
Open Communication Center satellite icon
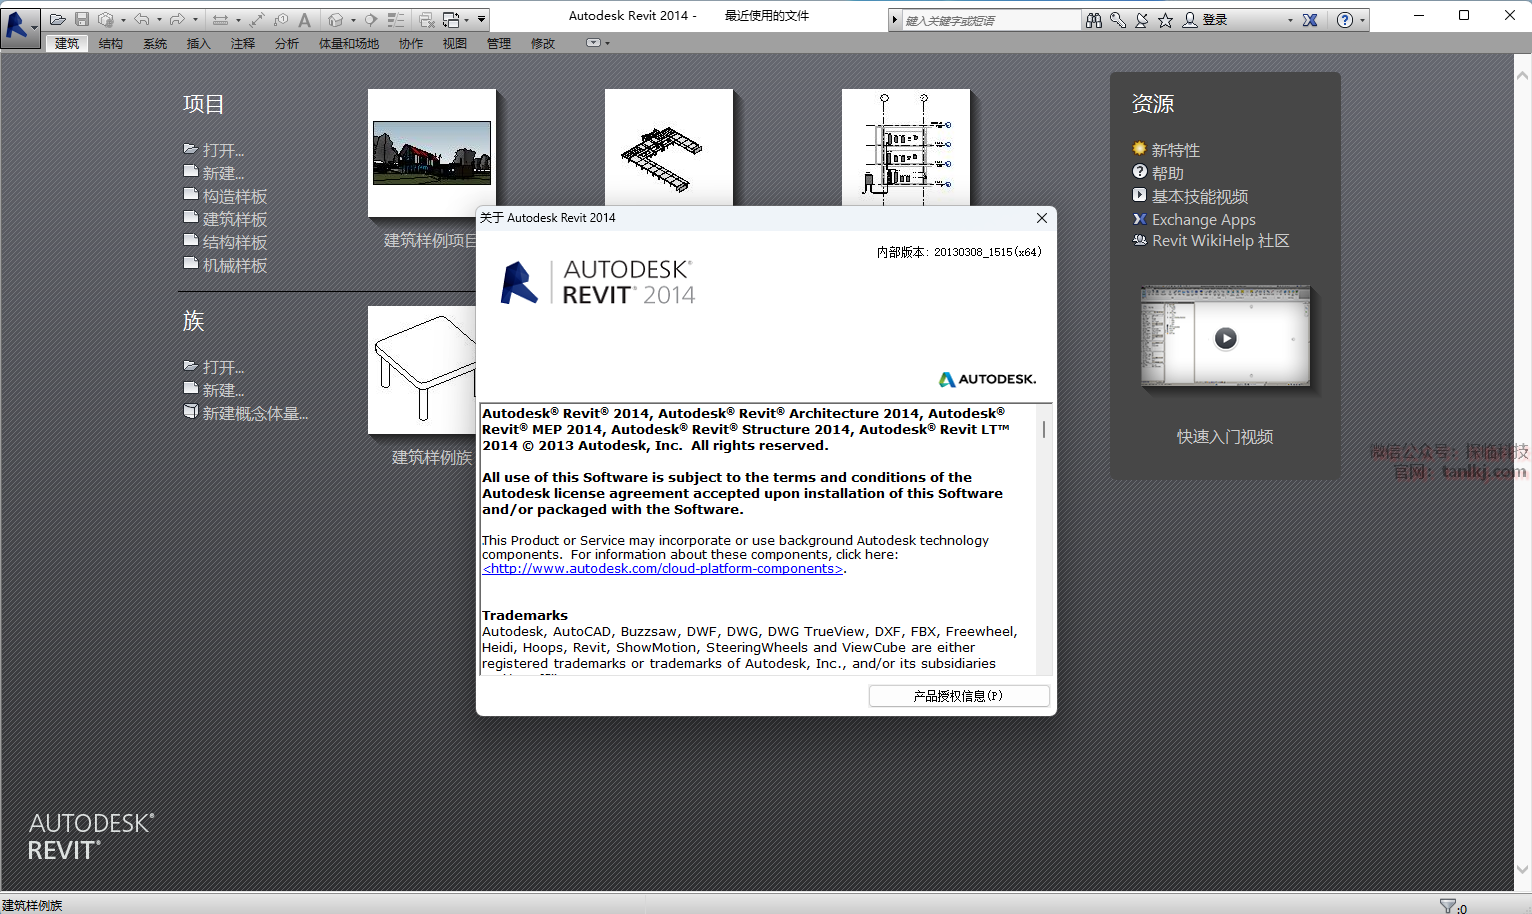point(1142,20)
